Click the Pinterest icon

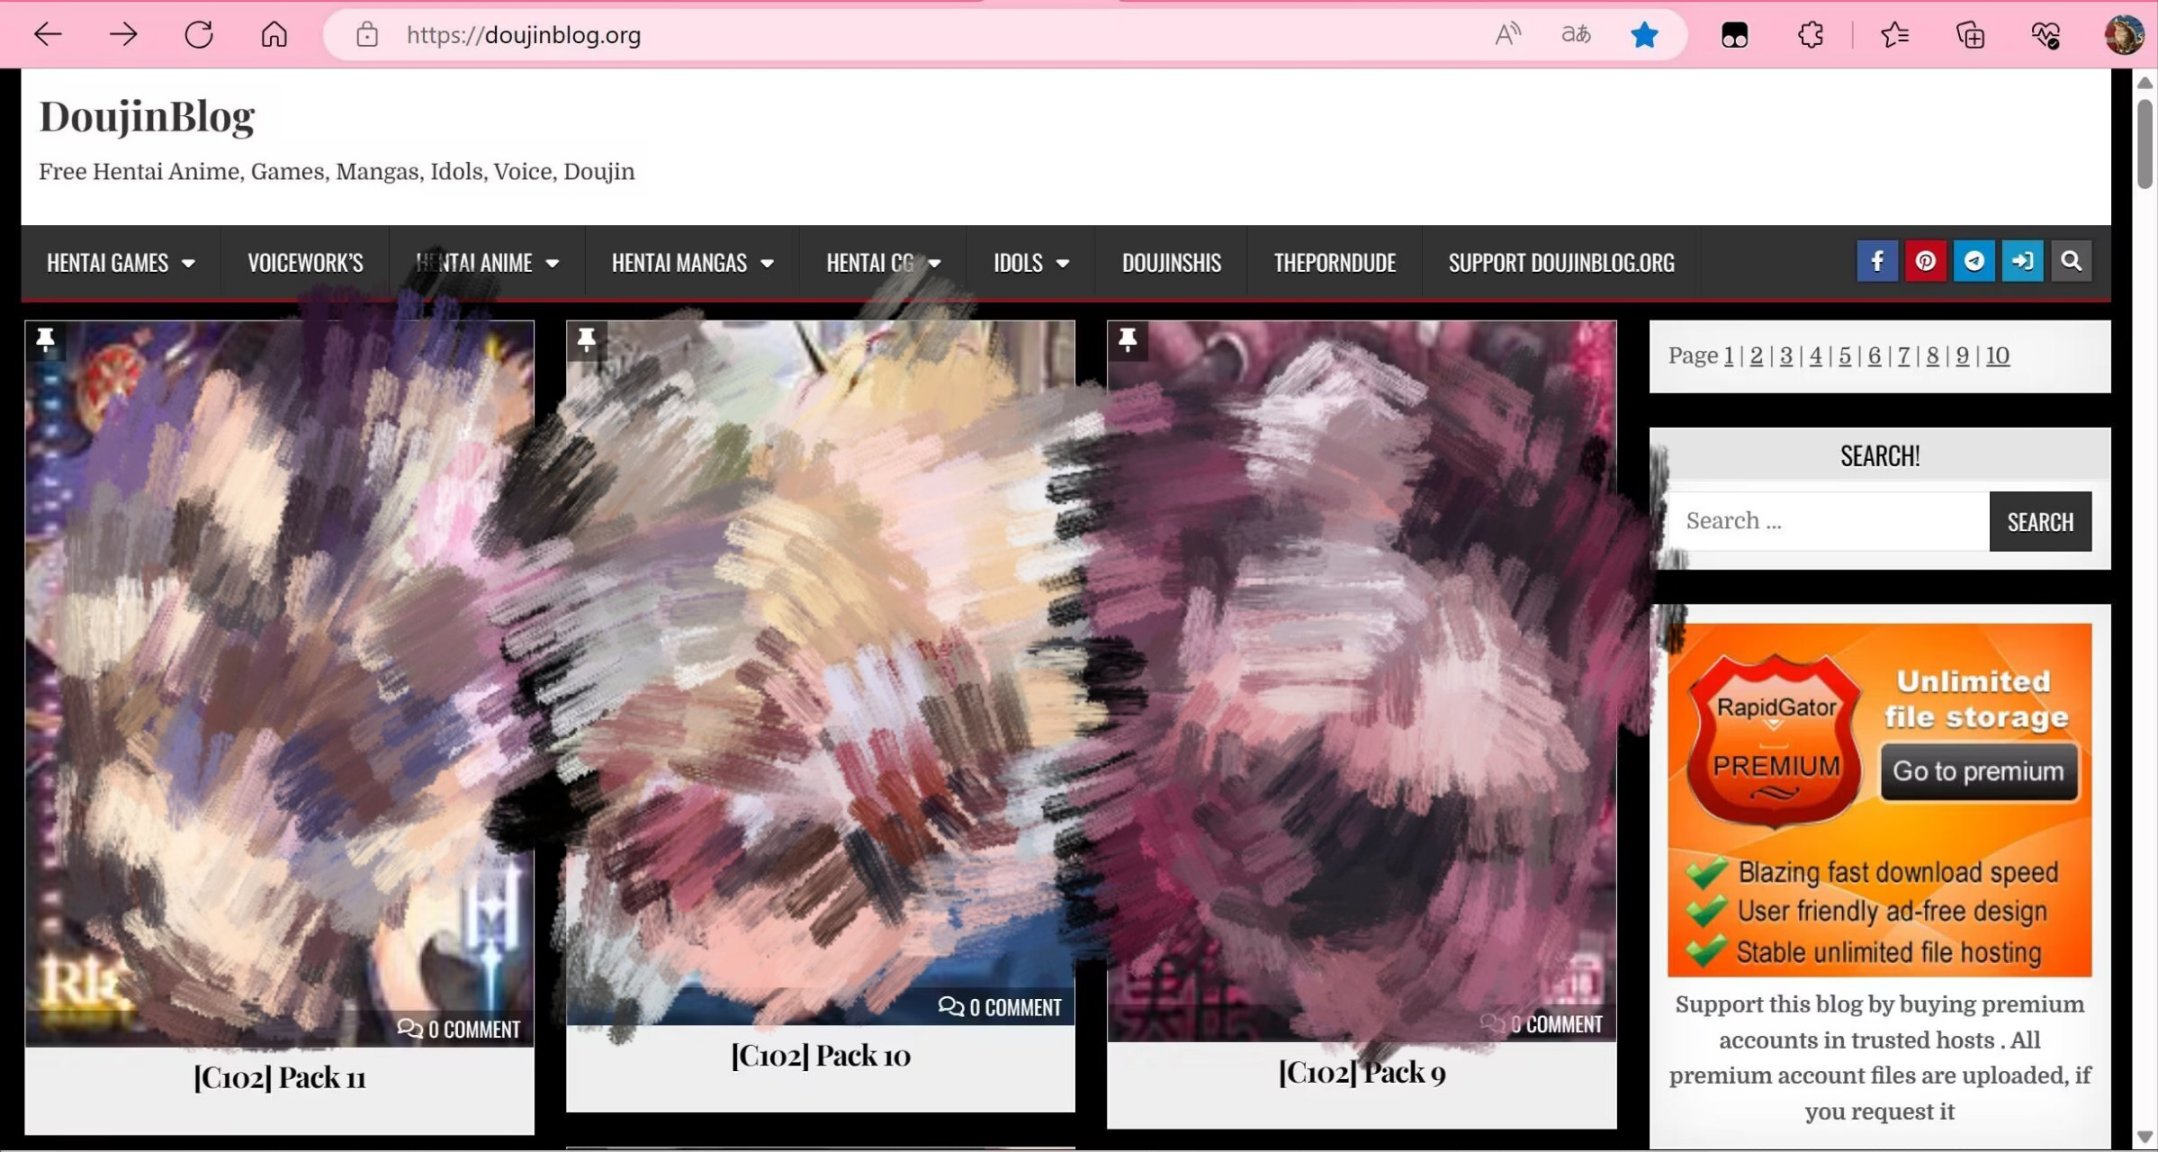click(x=1925, y=261)
